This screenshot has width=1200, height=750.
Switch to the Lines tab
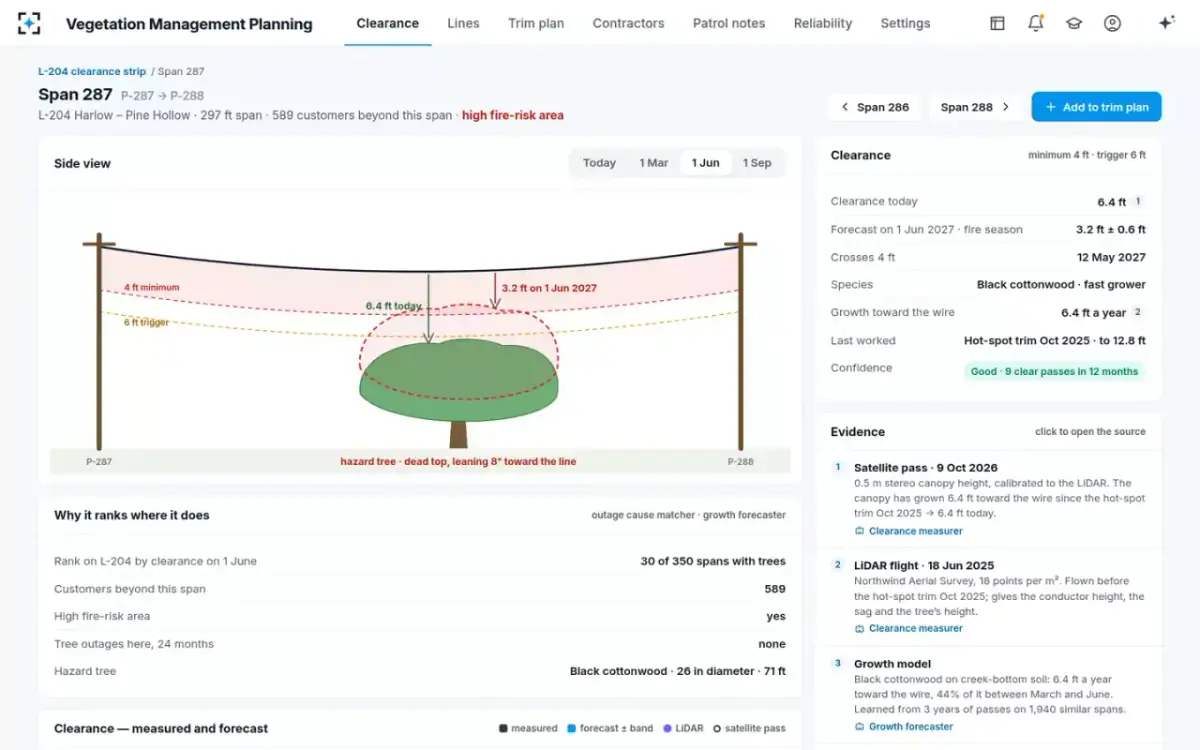pyautogui.click(x=463, y=23)
